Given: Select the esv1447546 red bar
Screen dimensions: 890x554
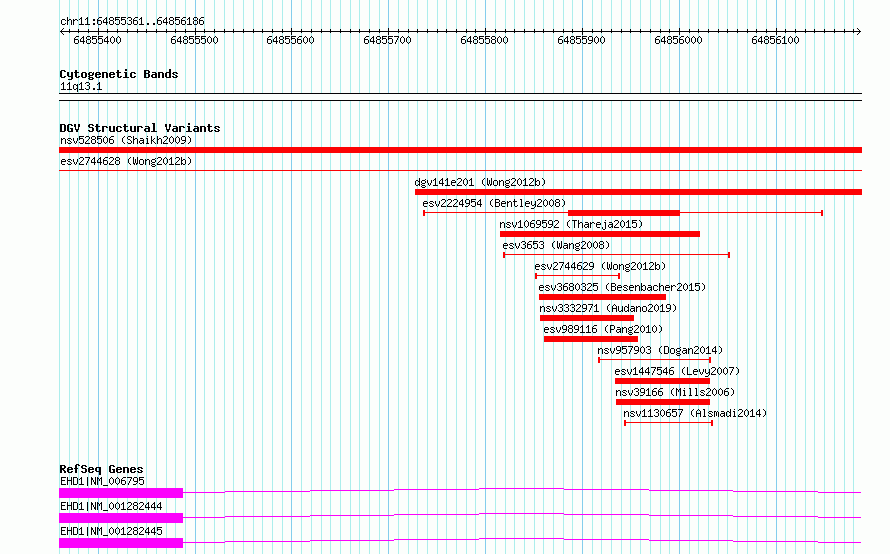Looking at the screenshot, I should (662, 381).
